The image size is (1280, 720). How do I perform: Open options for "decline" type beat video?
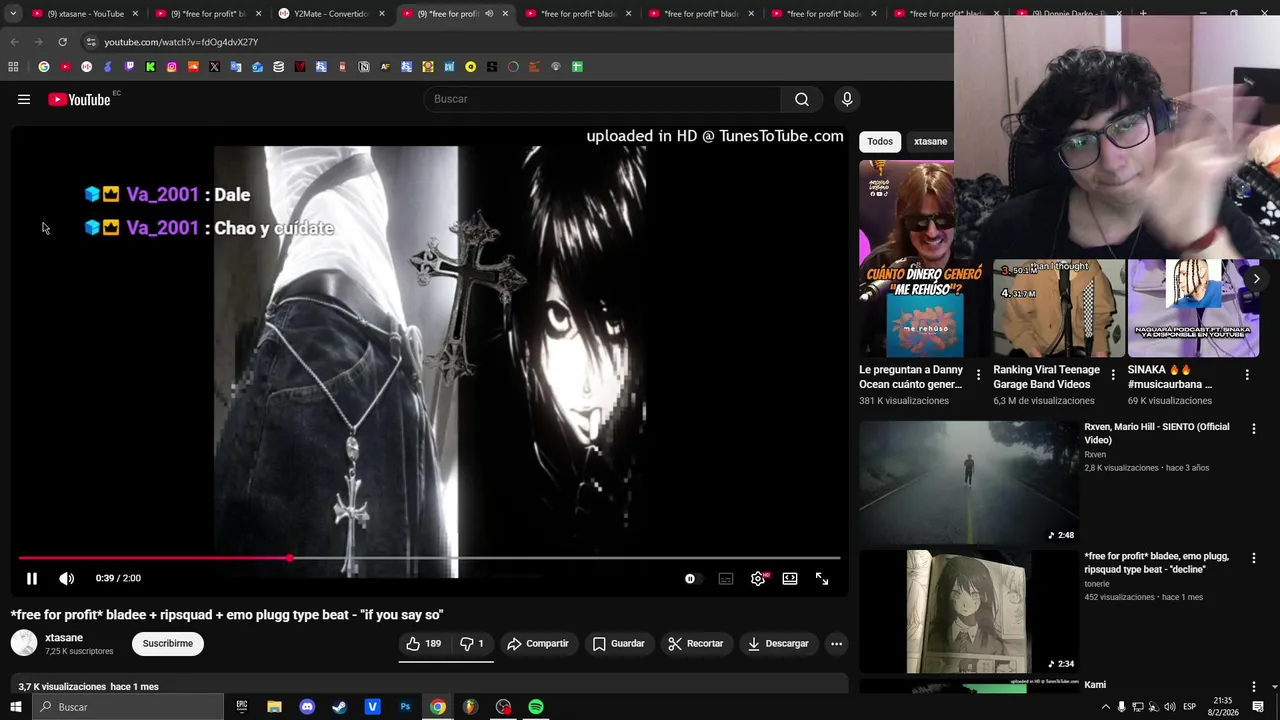pyautogui.click(x=1254, y=558)
